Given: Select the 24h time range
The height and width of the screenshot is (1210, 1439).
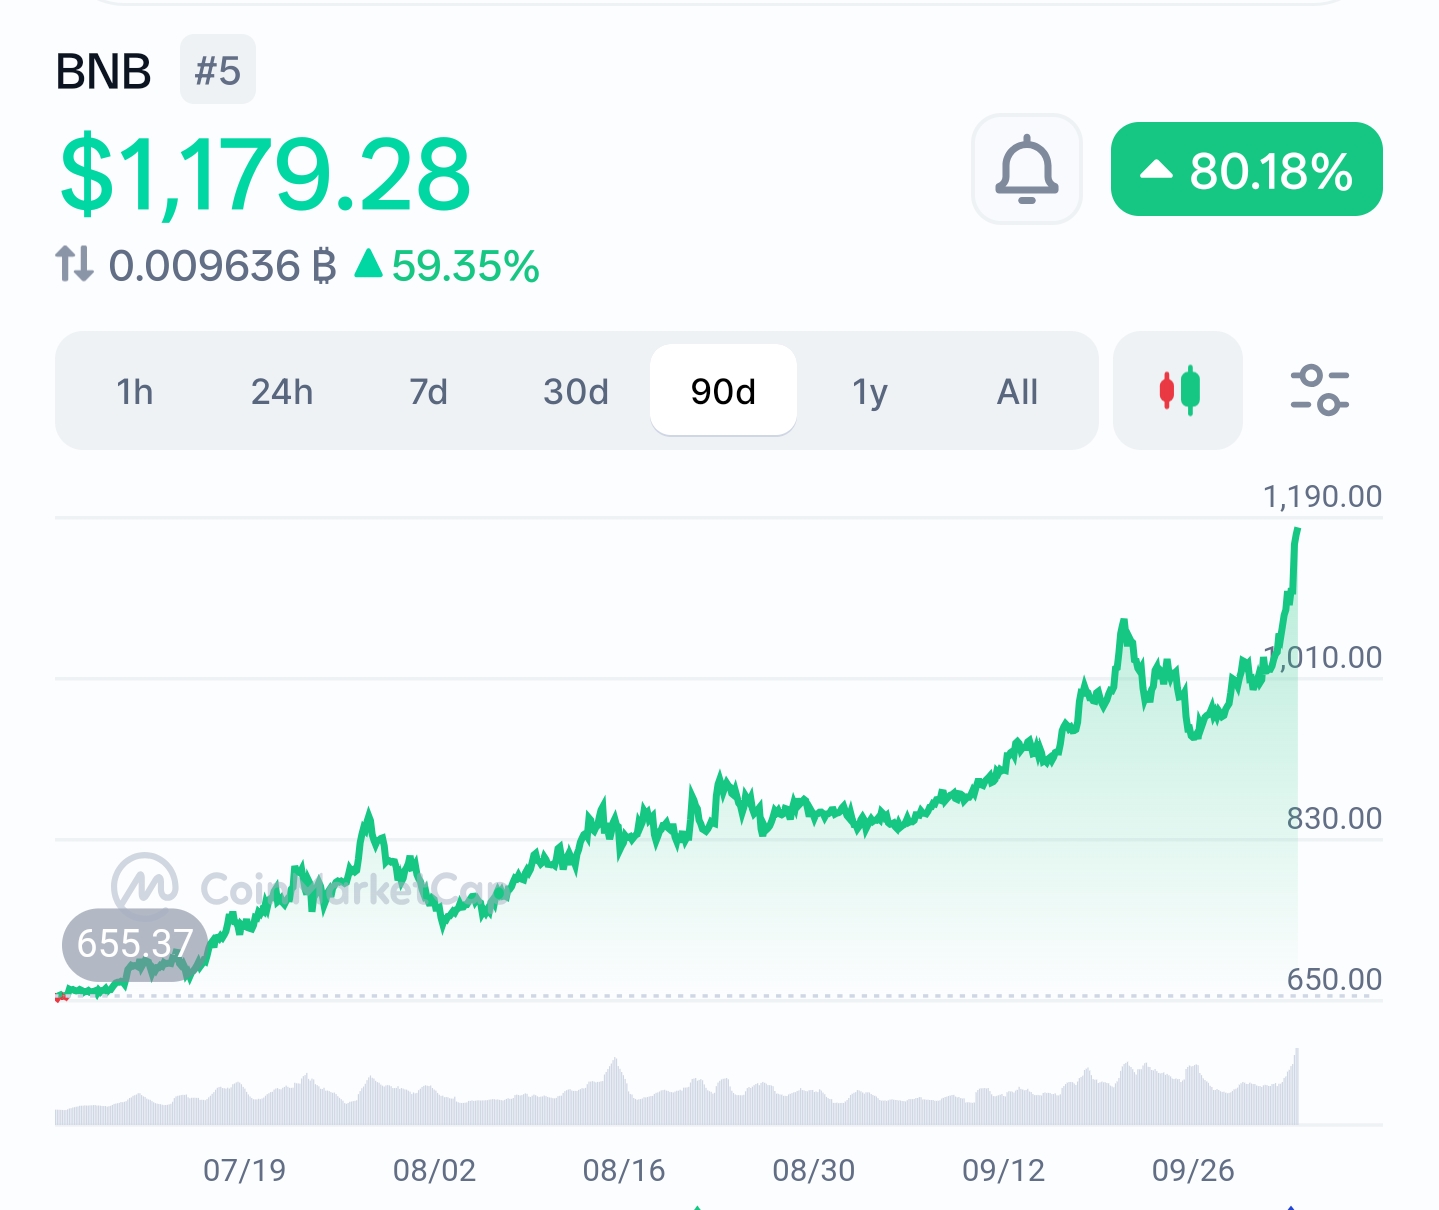Looking at the screenshot, I should coord(282,391).
